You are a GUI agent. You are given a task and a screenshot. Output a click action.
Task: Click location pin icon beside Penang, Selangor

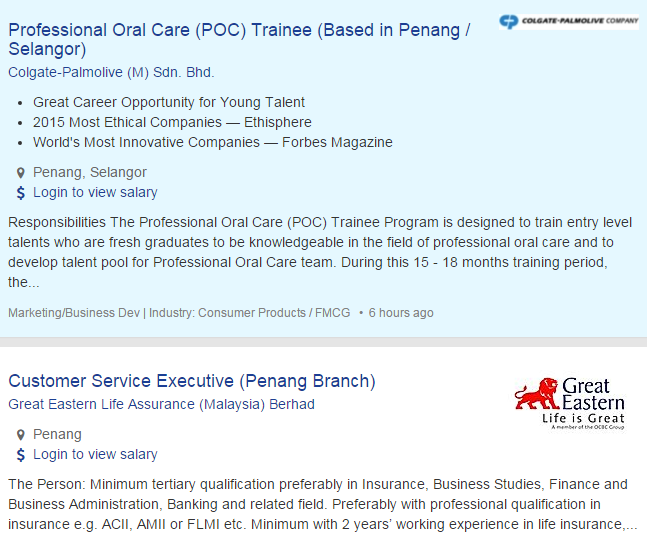20,173
